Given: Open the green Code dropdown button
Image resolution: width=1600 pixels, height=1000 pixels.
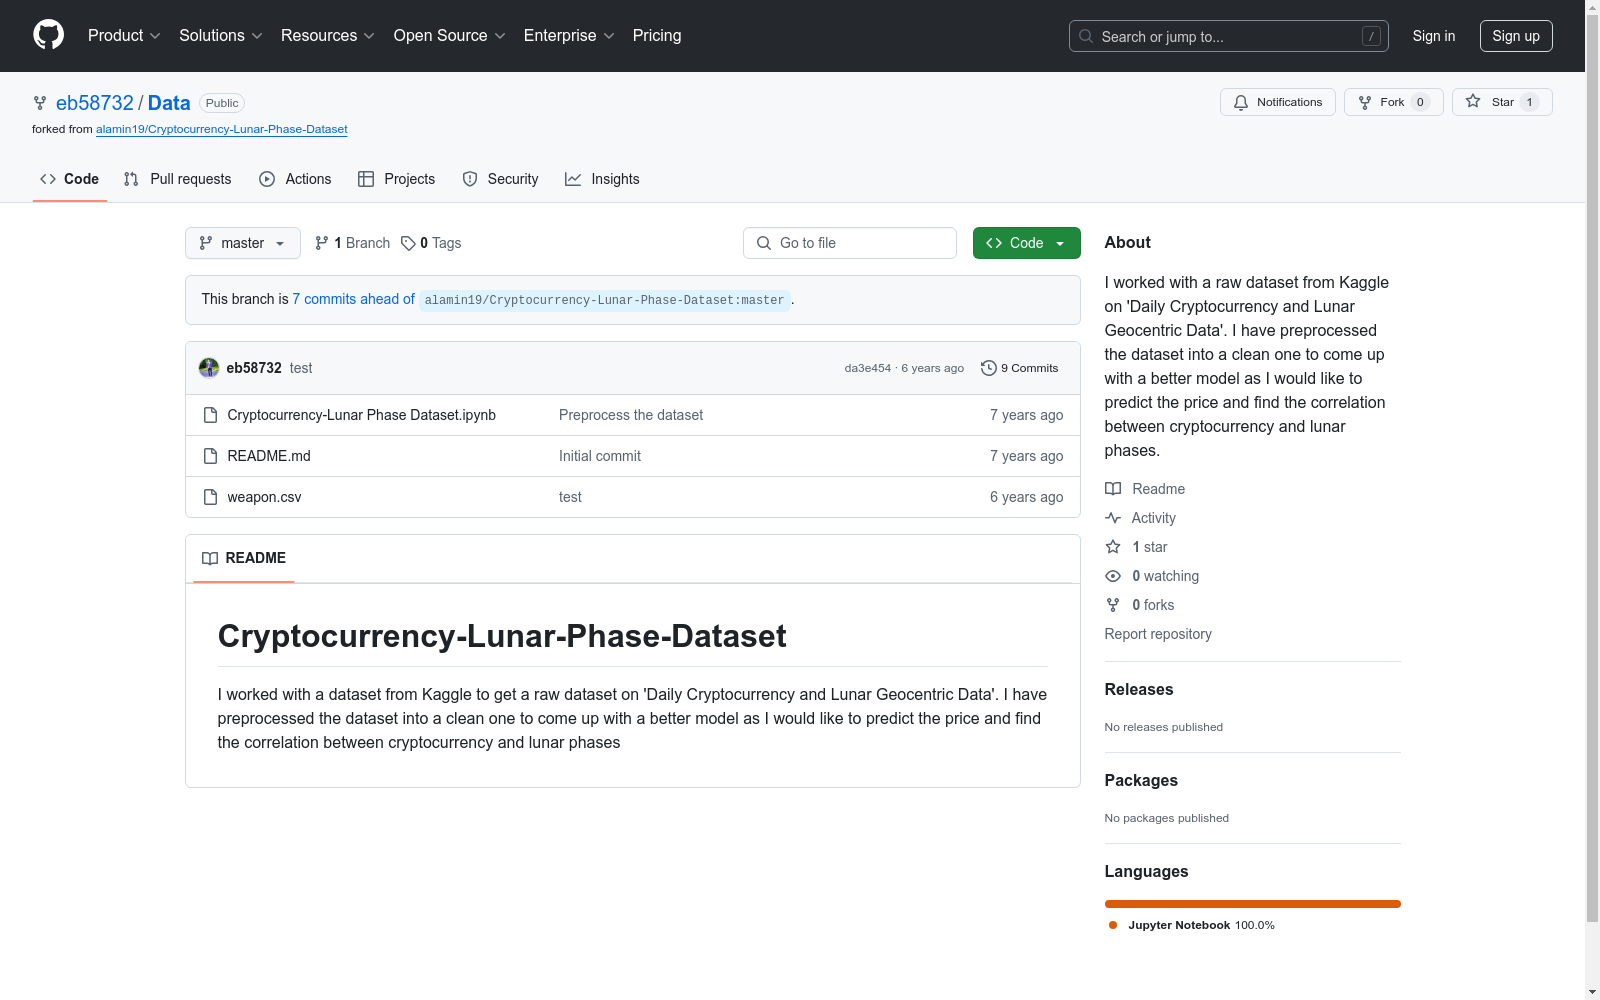Looking at the screenshot, I should (x=1026, y=243).
